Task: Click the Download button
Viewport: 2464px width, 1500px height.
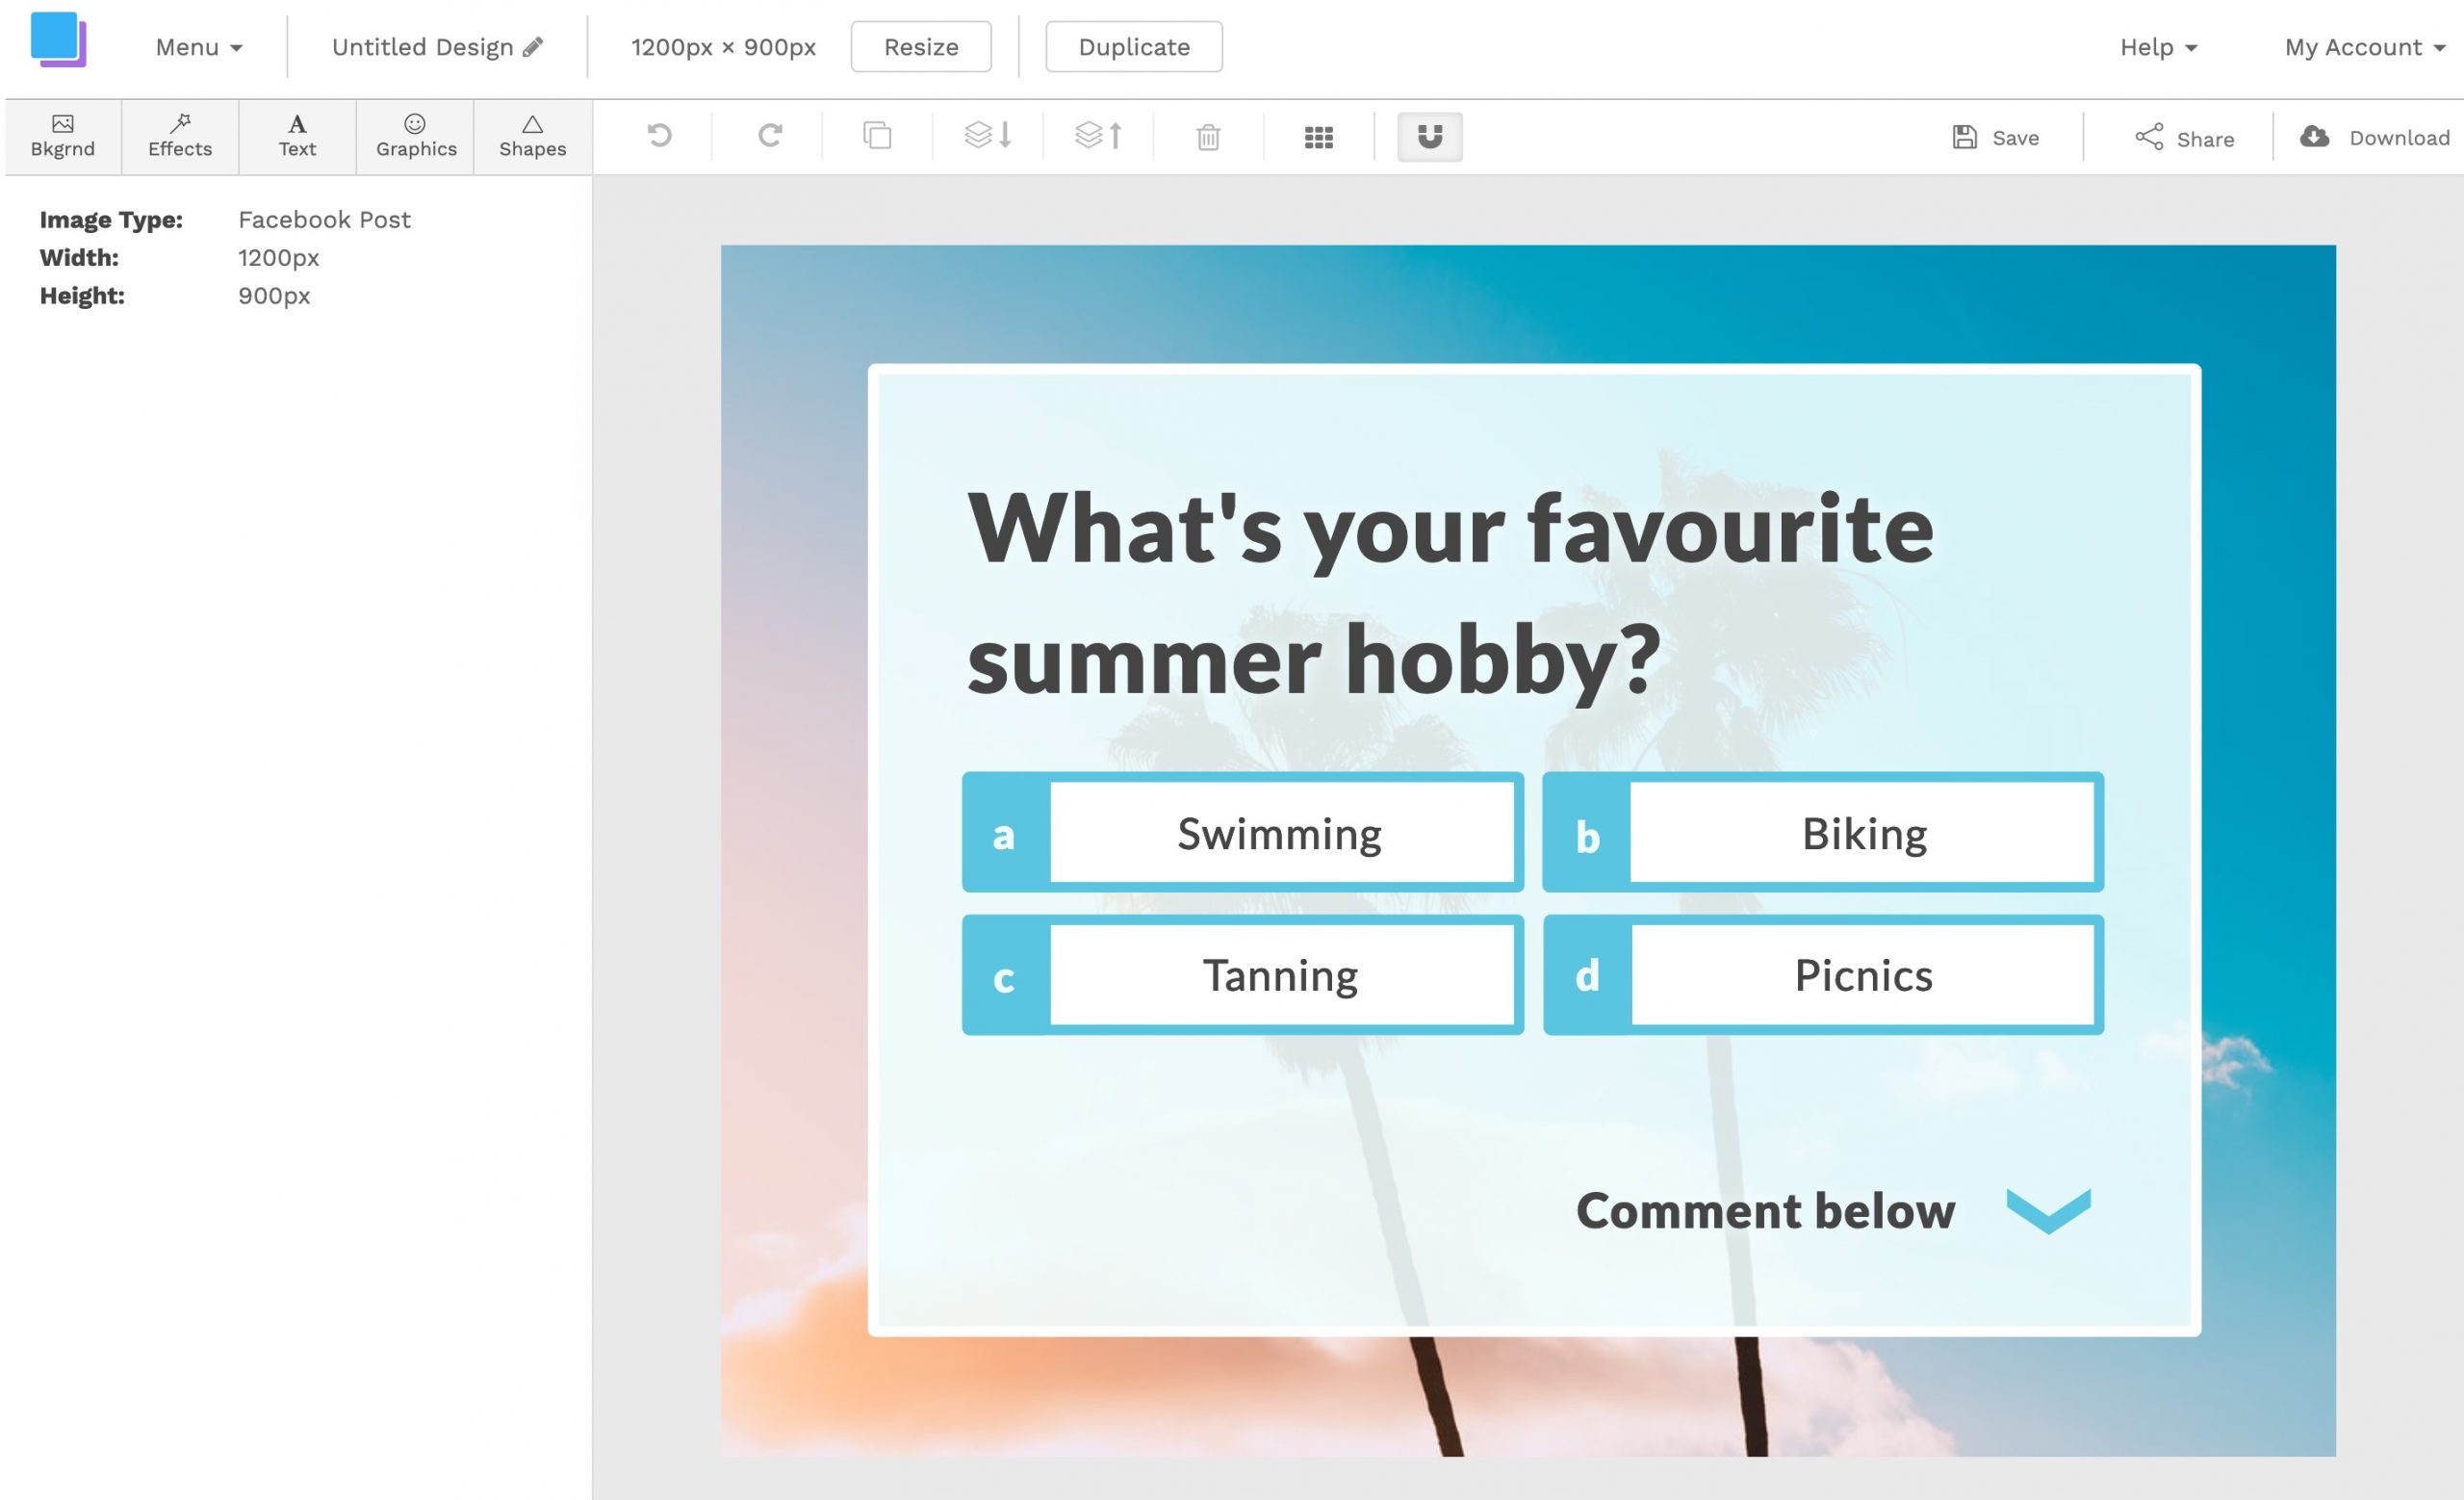Action: (x=2375, y=137)
